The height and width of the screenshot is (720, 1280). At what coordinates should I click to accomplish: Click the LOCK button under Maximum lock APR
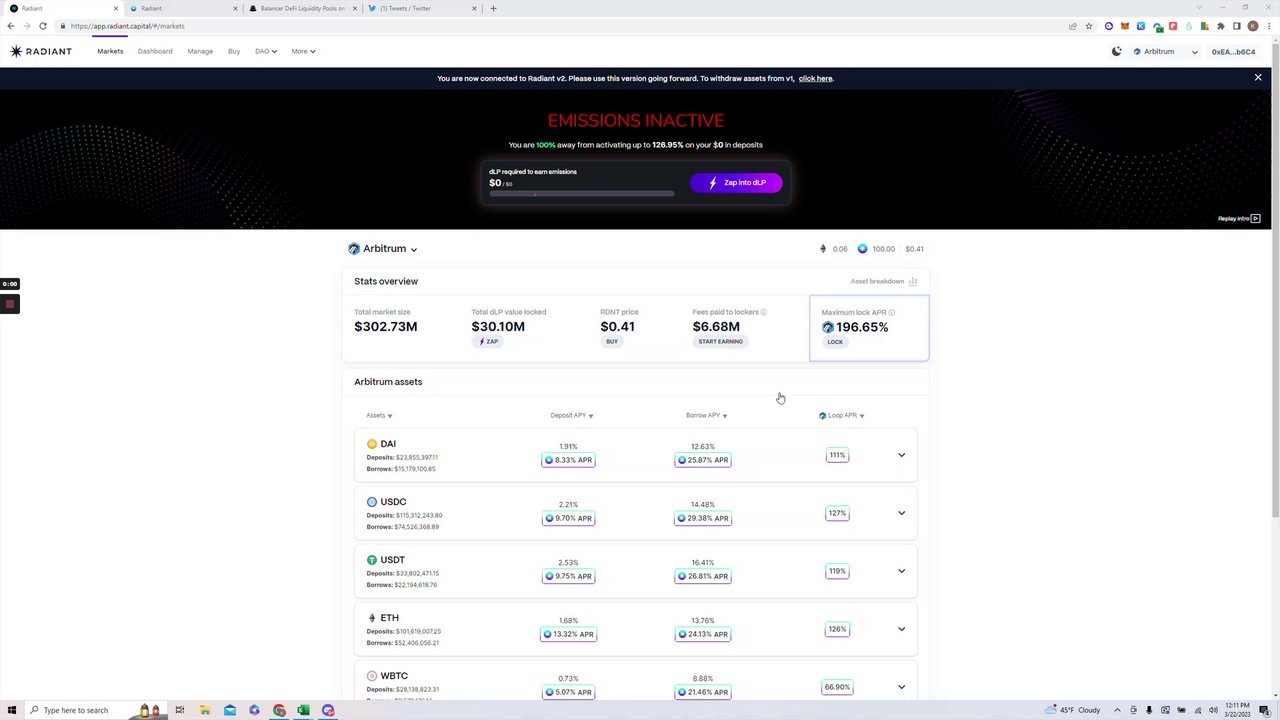click(835, 342)
